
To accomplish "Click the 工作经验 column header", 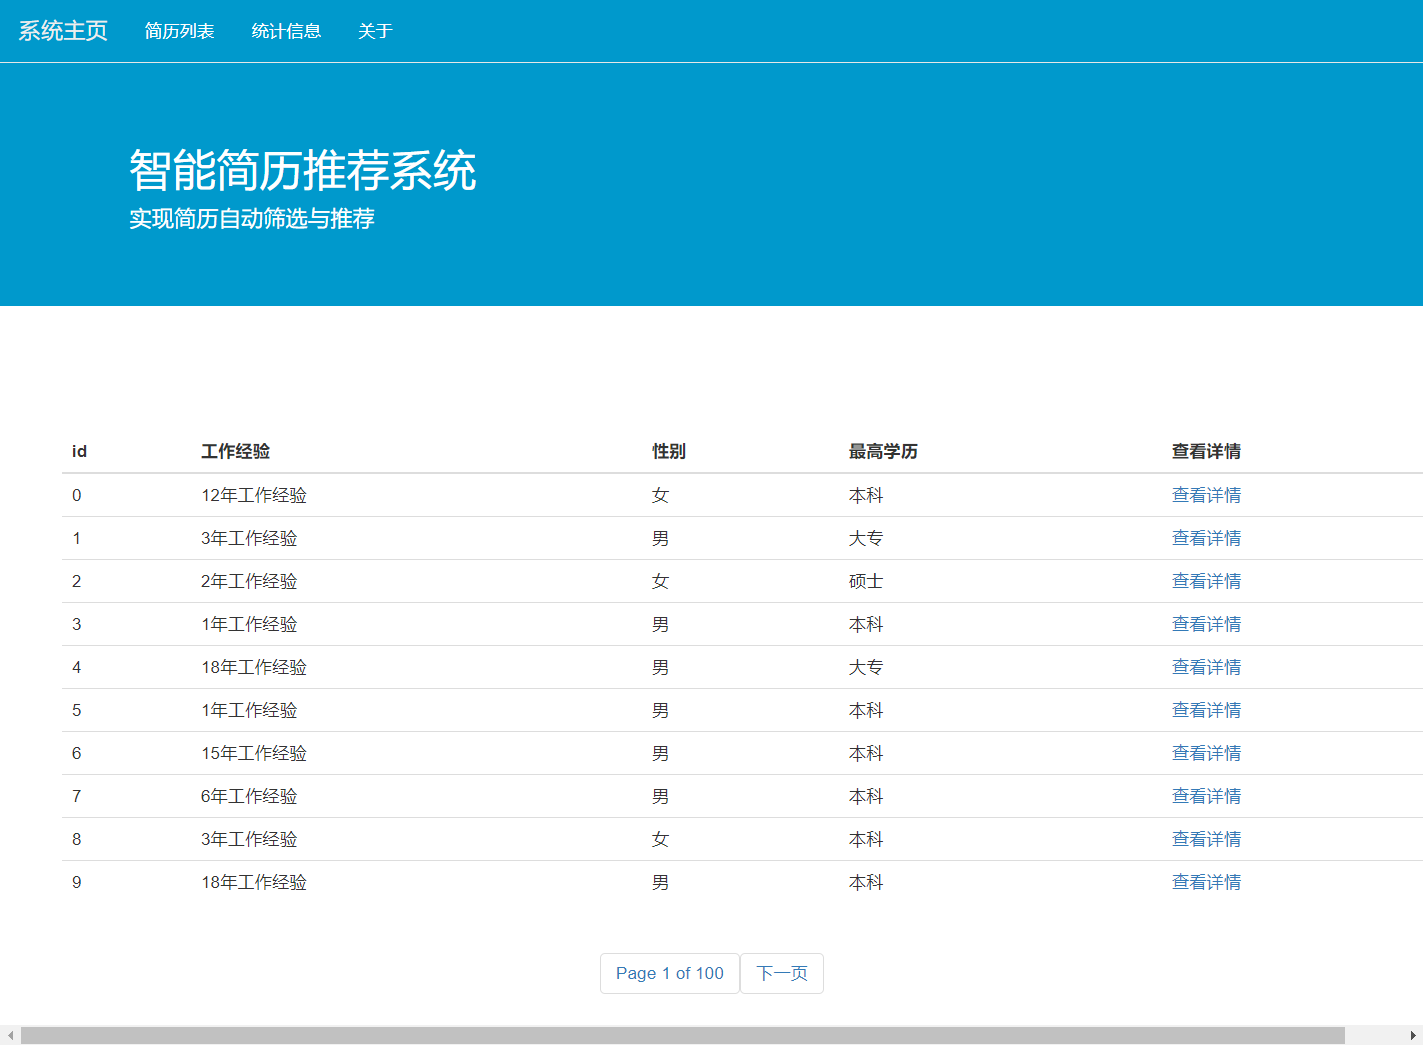I will (235, 451).
